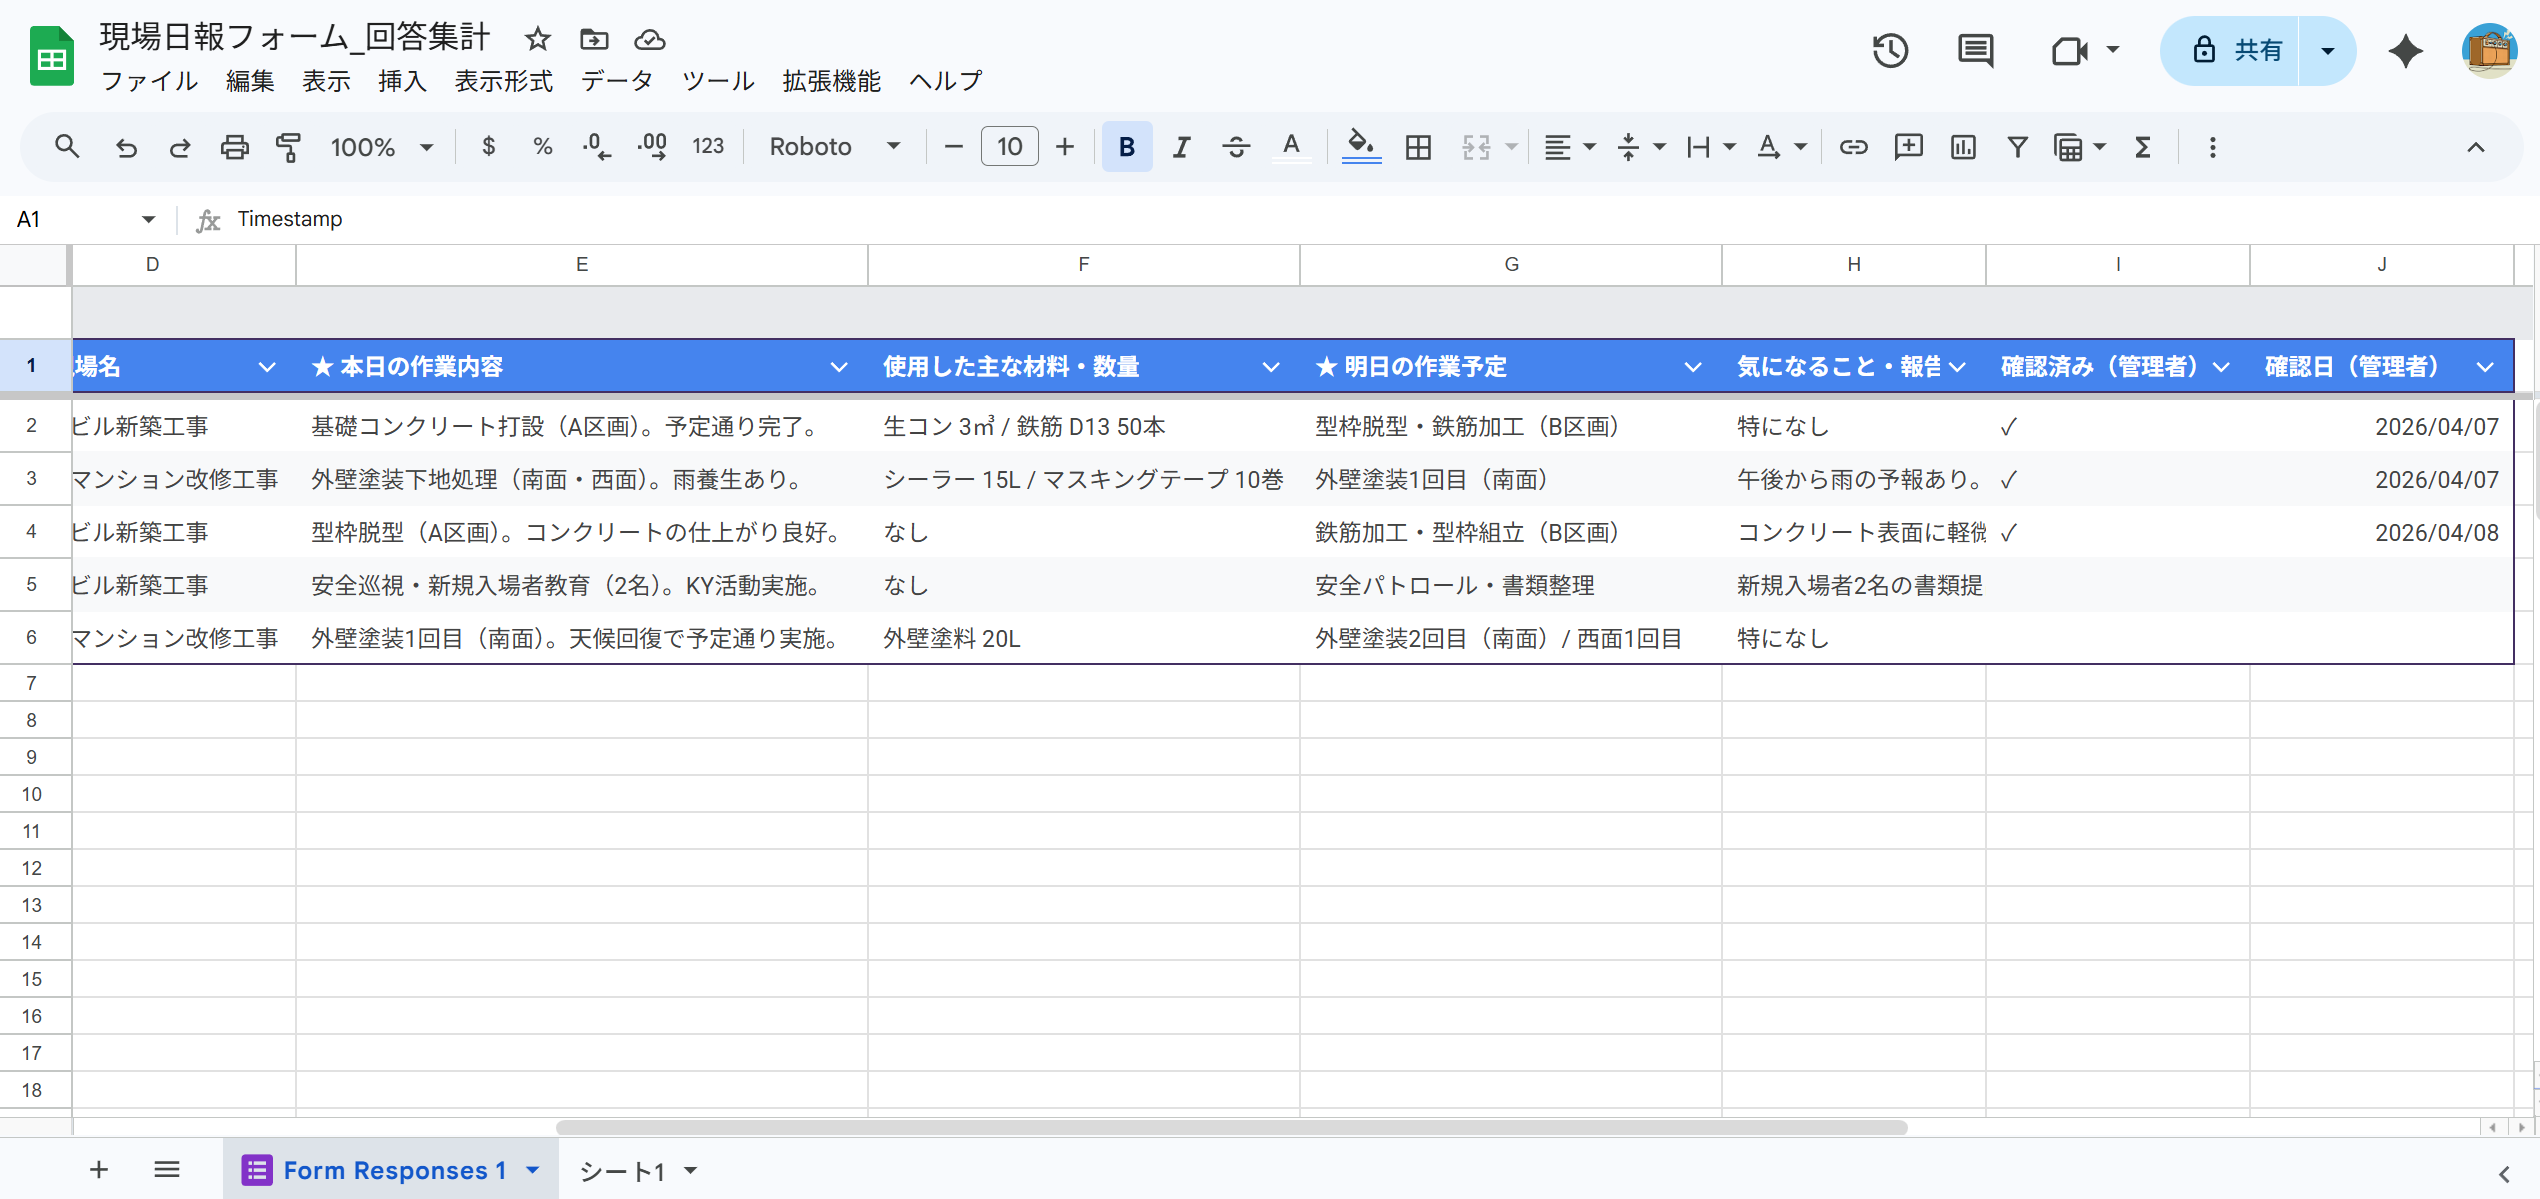
Task: Click the borders icon
Action: tap(1417, 147)
